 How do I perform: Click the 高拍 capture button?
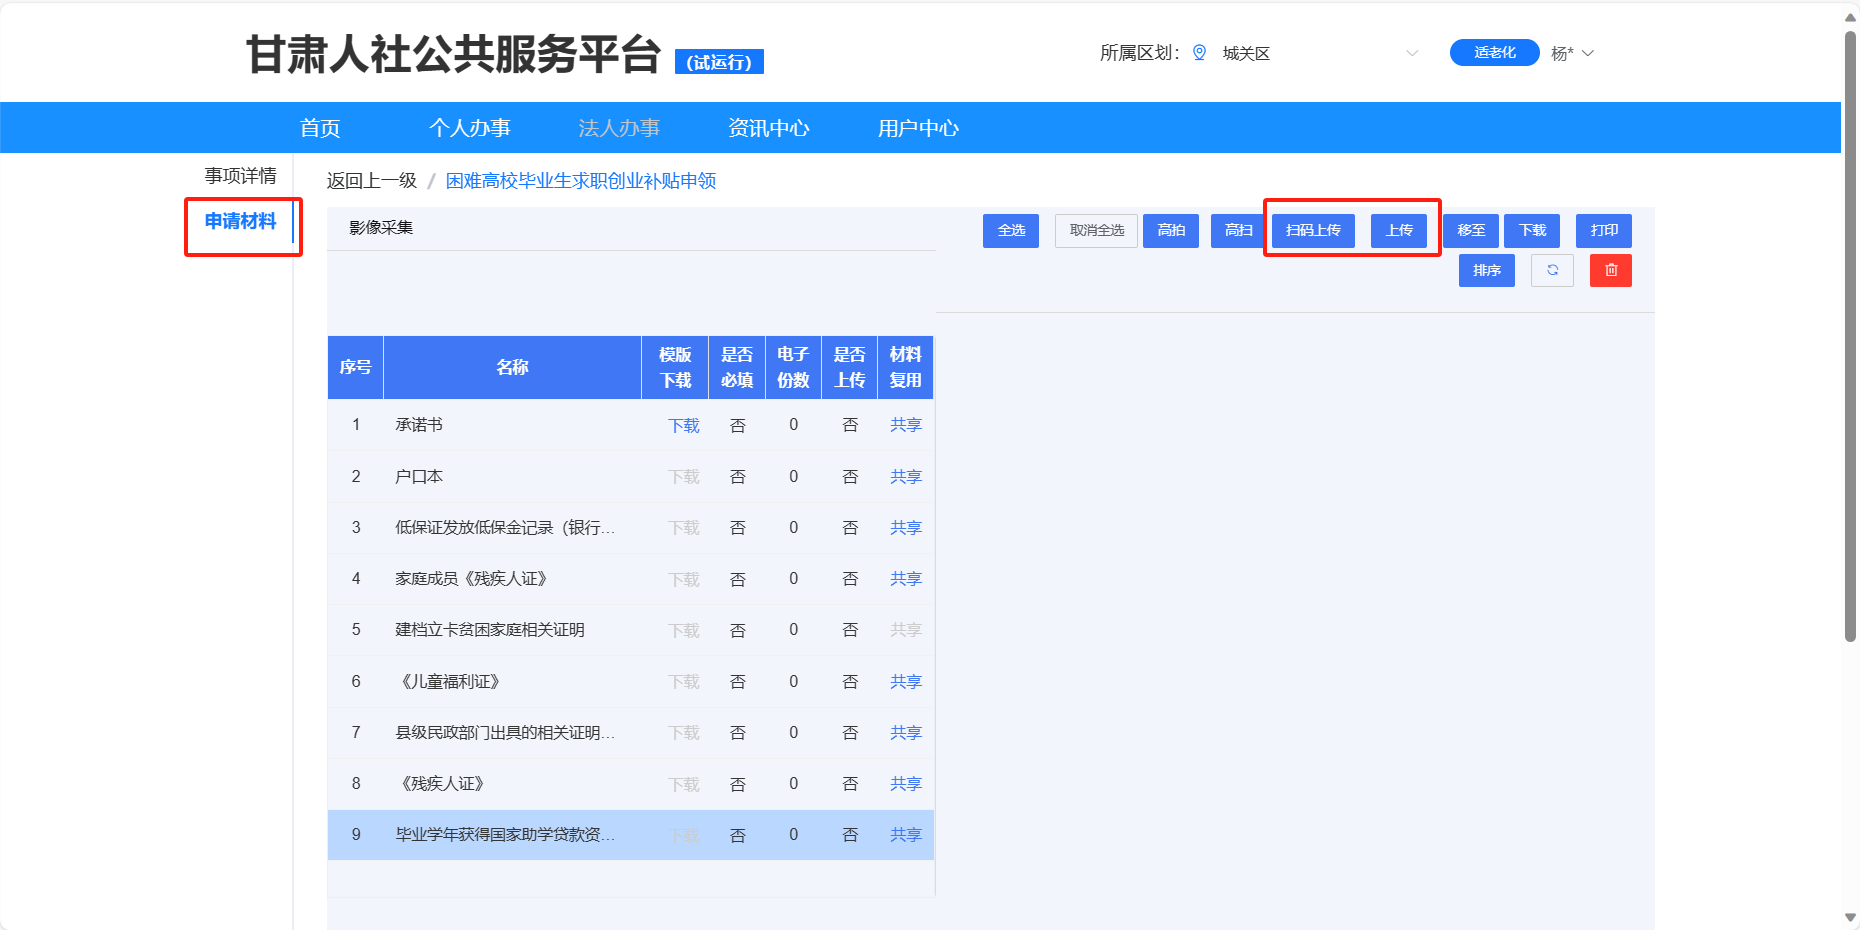(1170, 231)
